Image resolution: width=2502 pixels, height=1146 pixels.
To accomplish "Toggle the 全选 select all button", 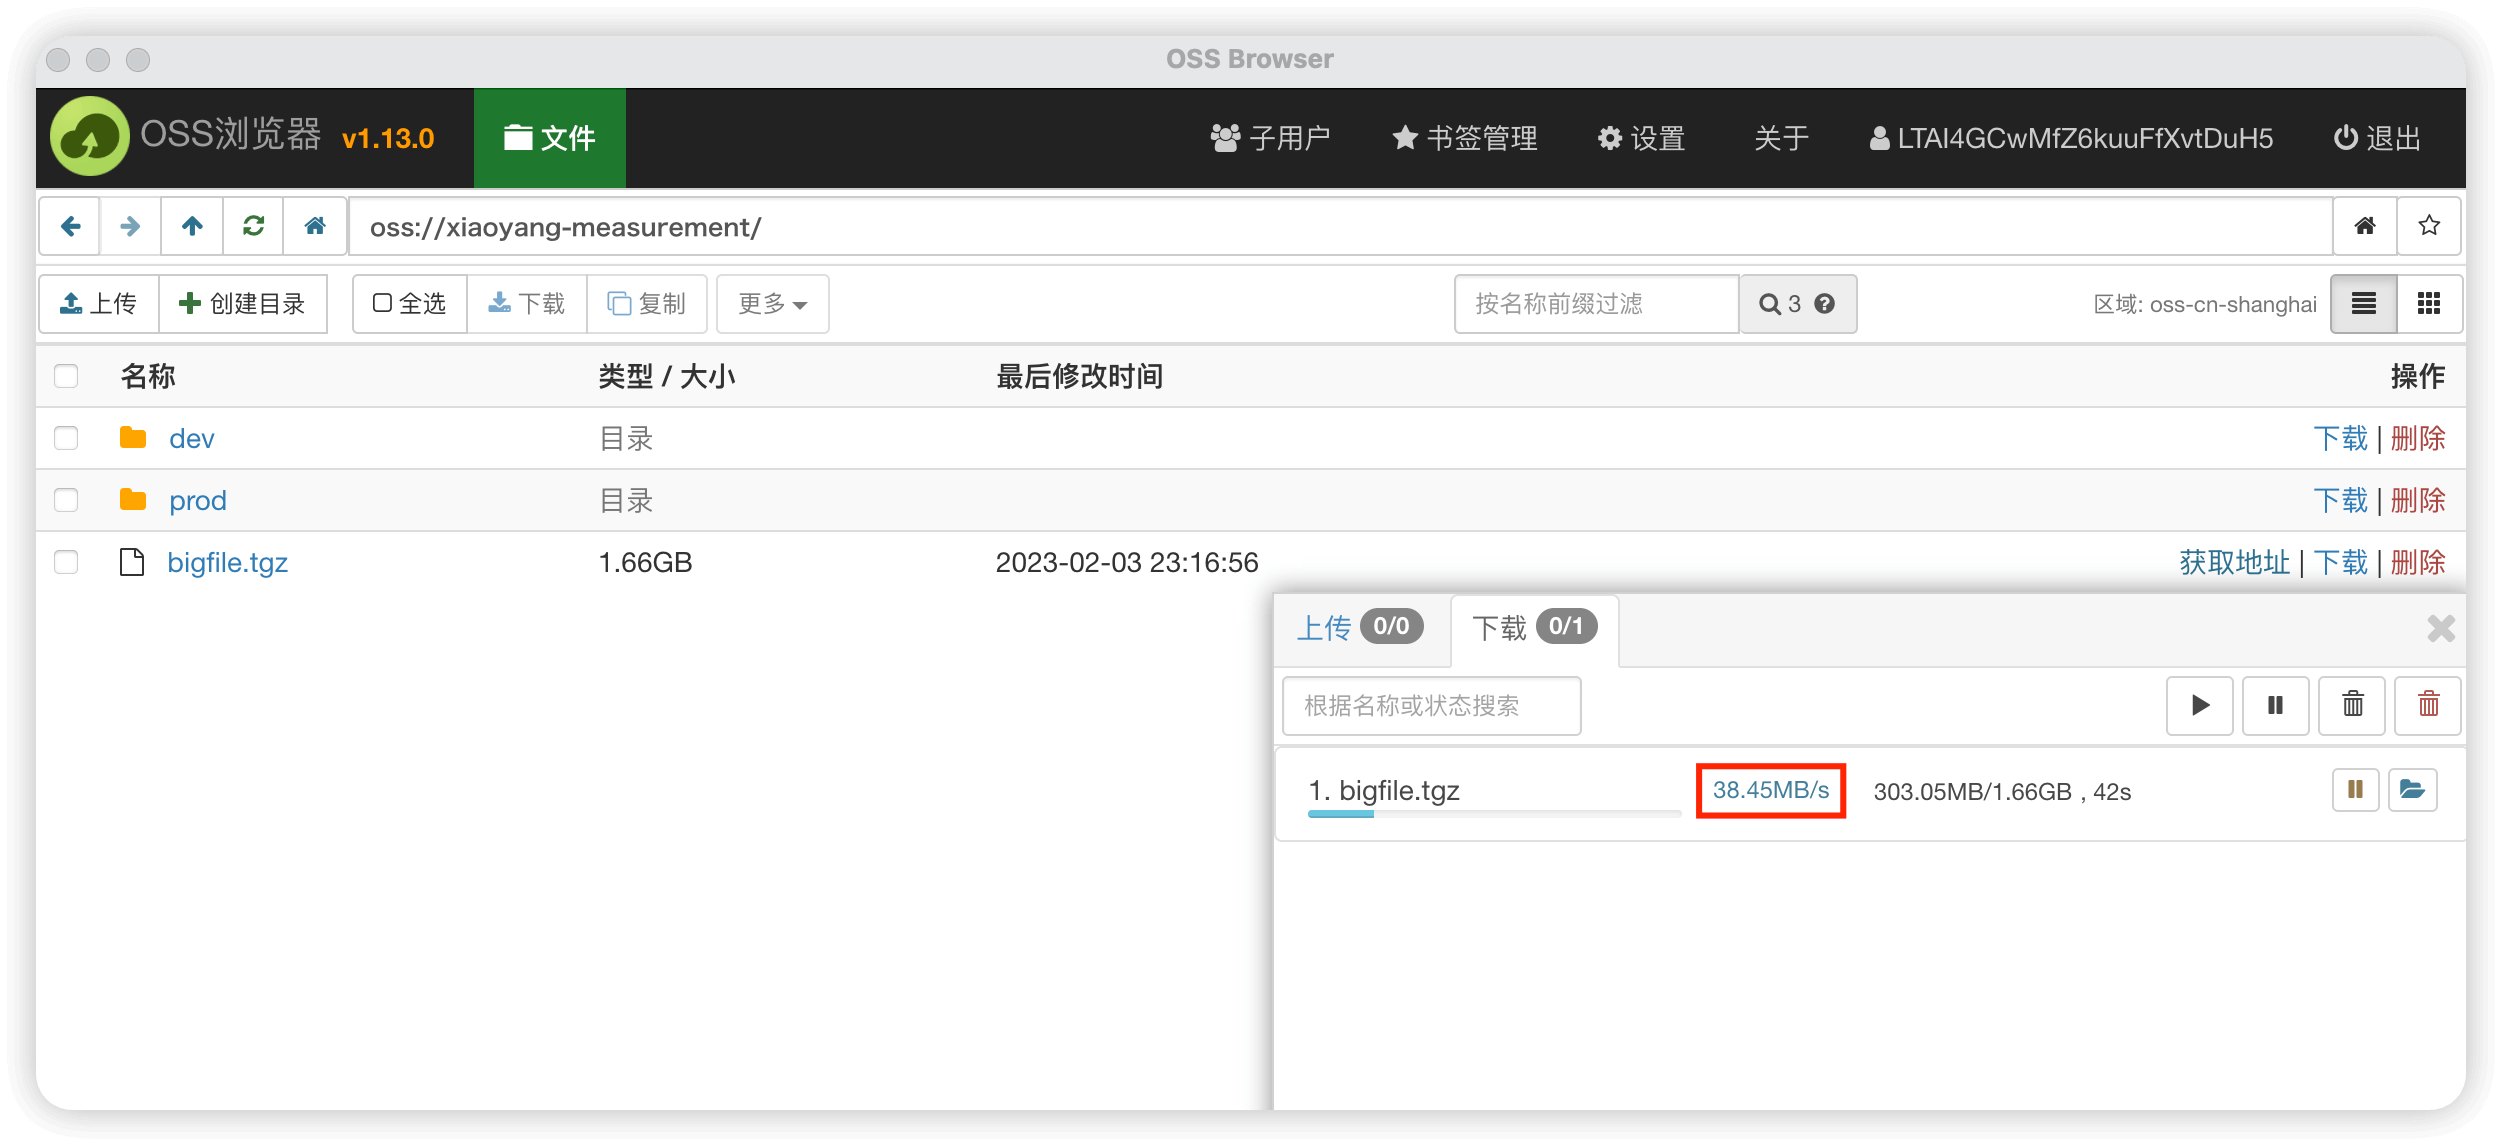I will (410, 304).
